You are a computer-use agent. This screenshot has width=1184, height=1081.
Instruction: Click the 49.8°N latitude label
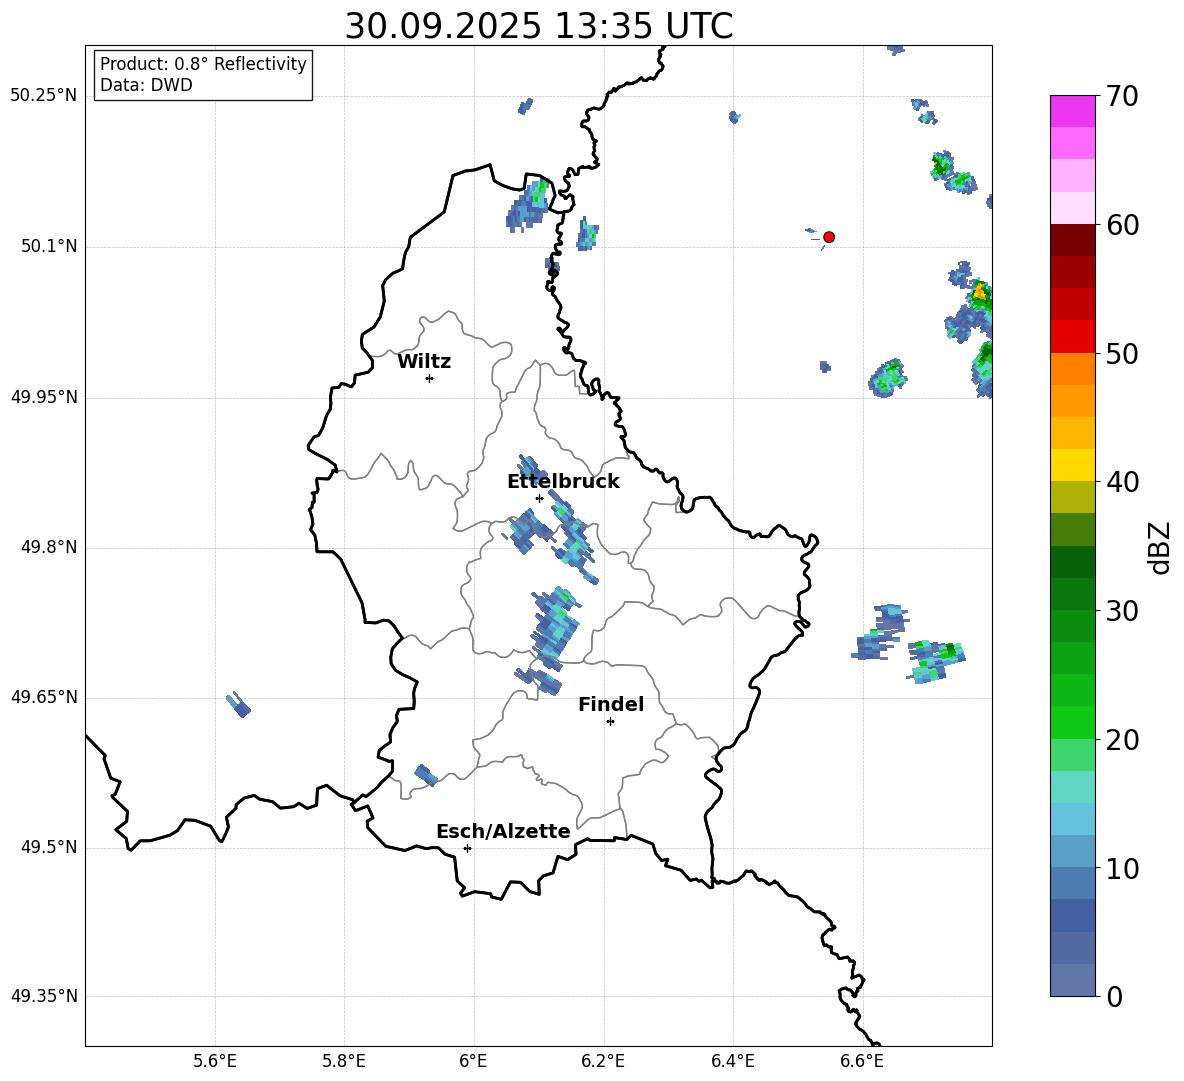click(49, 547)
